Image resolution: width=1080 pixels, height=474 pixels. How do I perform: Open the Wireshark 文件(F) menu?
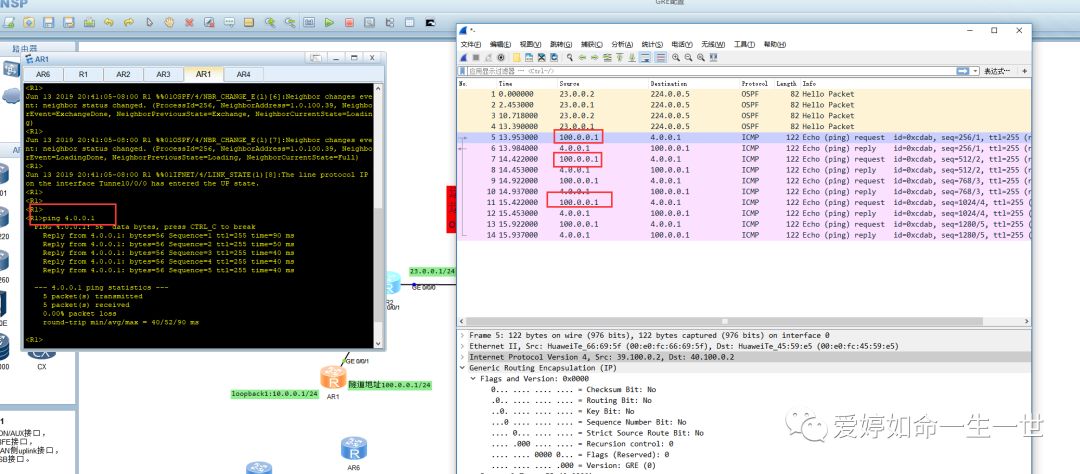click(471, 44)
